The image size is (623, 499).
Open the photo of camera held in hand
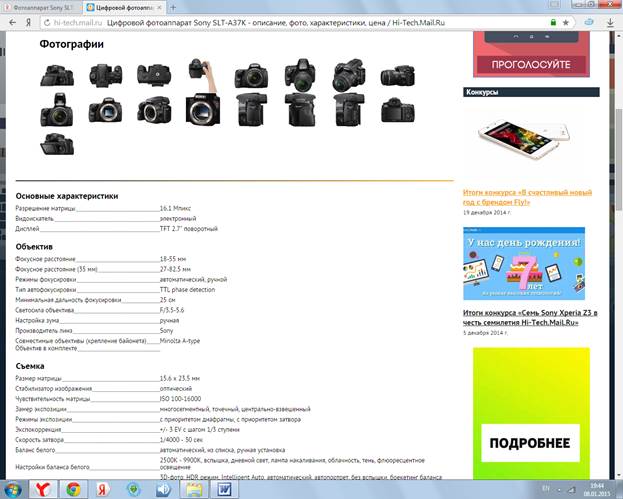pyautogui.click(x=203, y=75)
